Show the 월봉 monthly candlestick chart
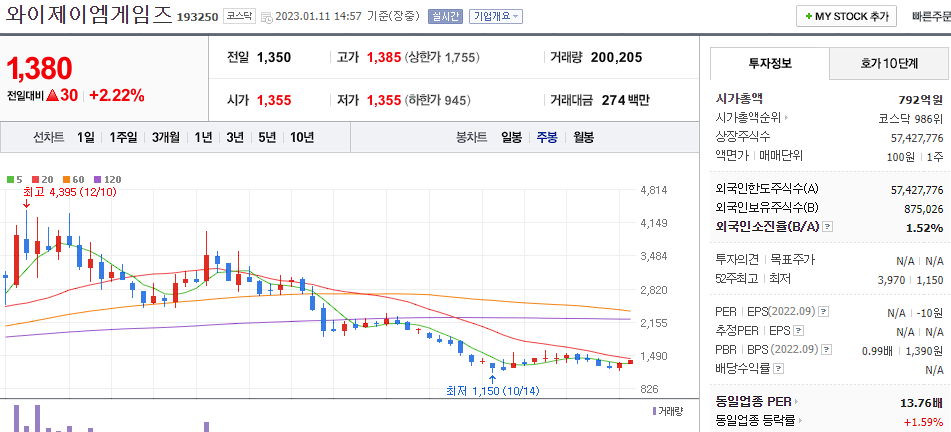 pos(583,137)
